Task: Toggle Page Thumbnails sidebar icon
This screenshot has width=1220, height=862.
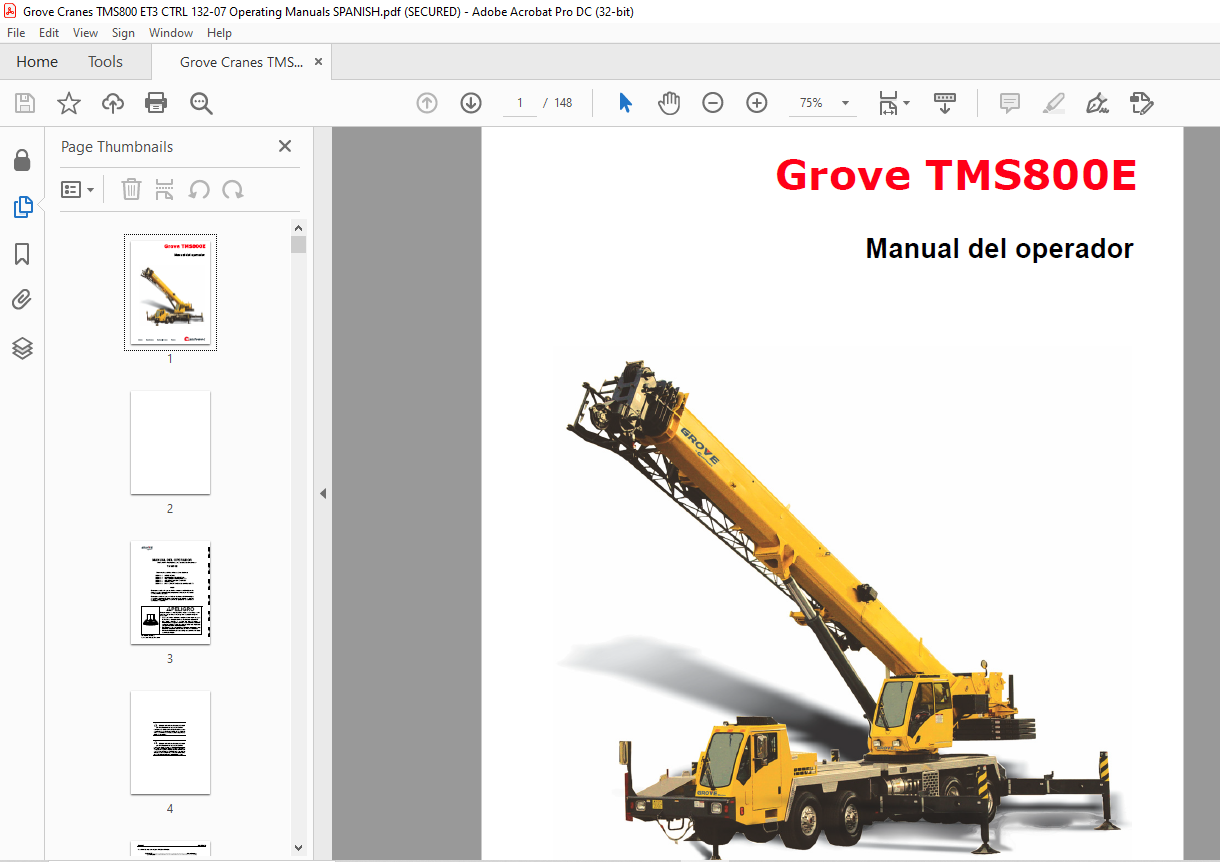Action: point(22,207)
